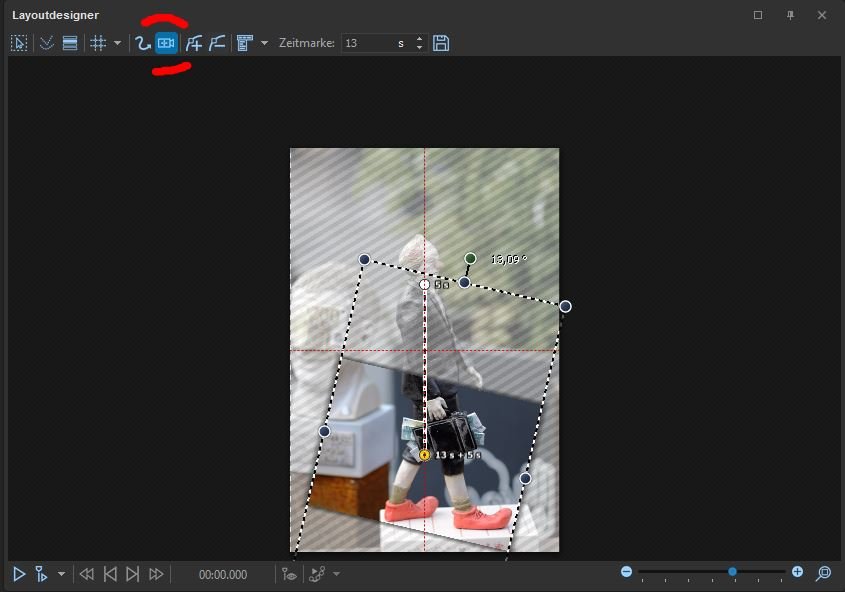Expand the play-from-here options arrow
The image size is (845, 592).
(x=62, y=574)
